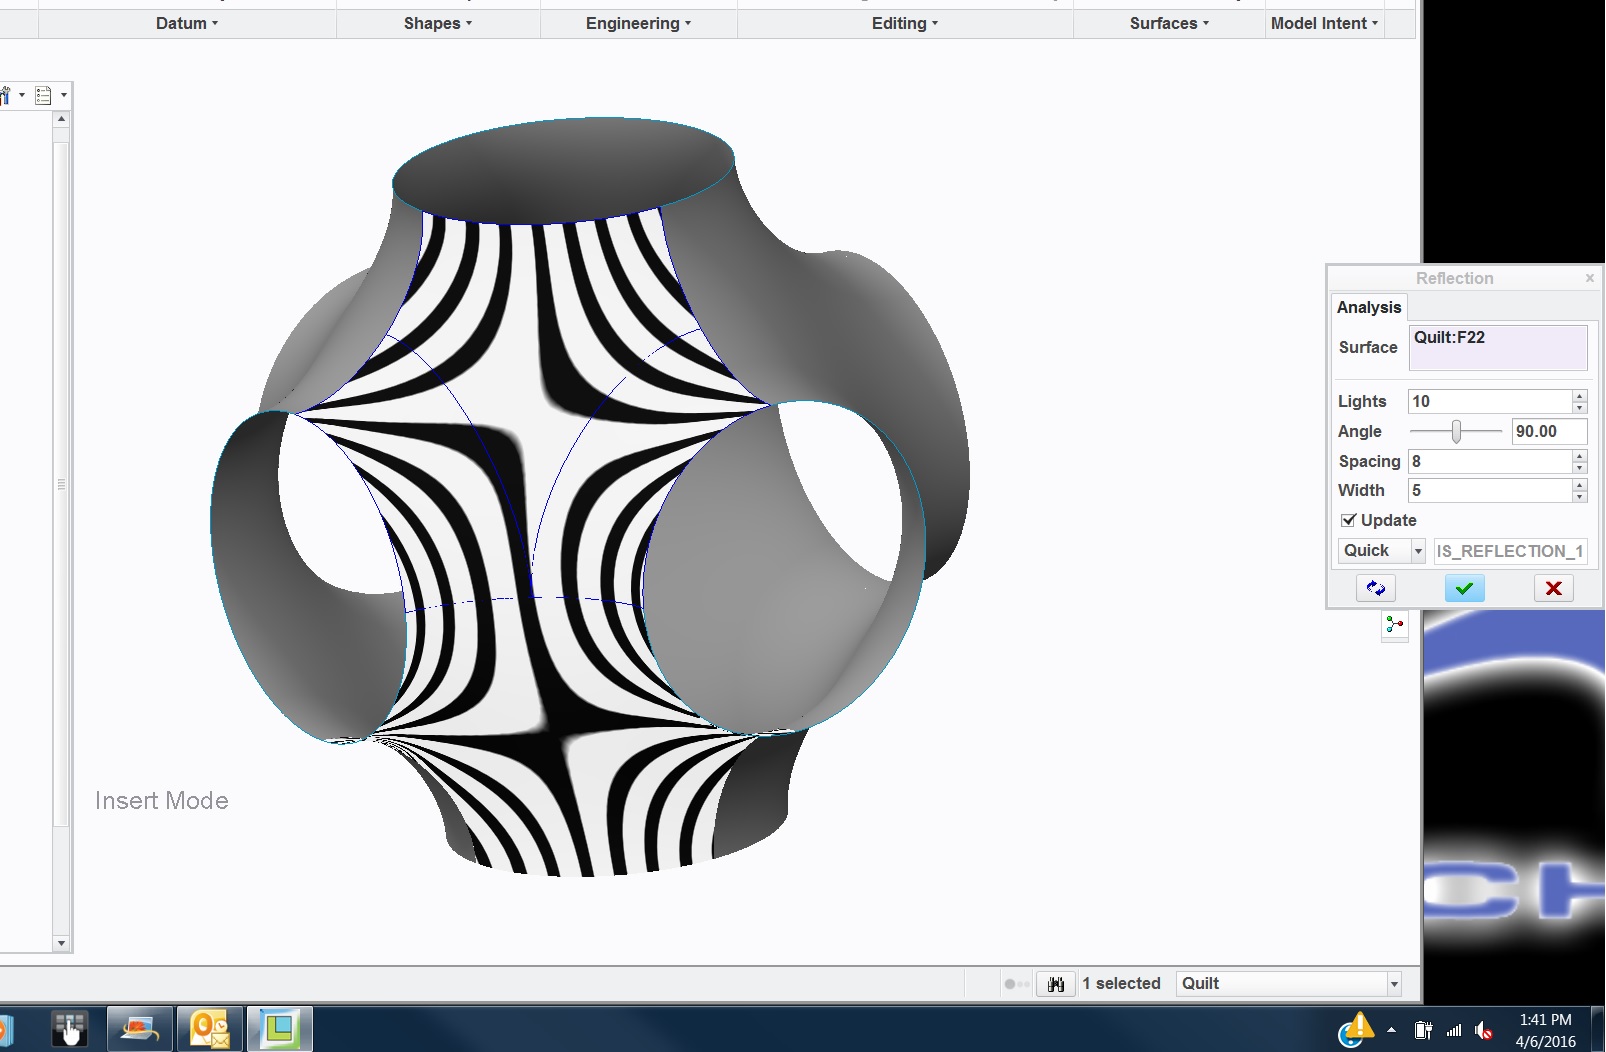Click the Surface collector showing Quilt:F22
The image size is (1606, 1052).
pos(1498,347)
